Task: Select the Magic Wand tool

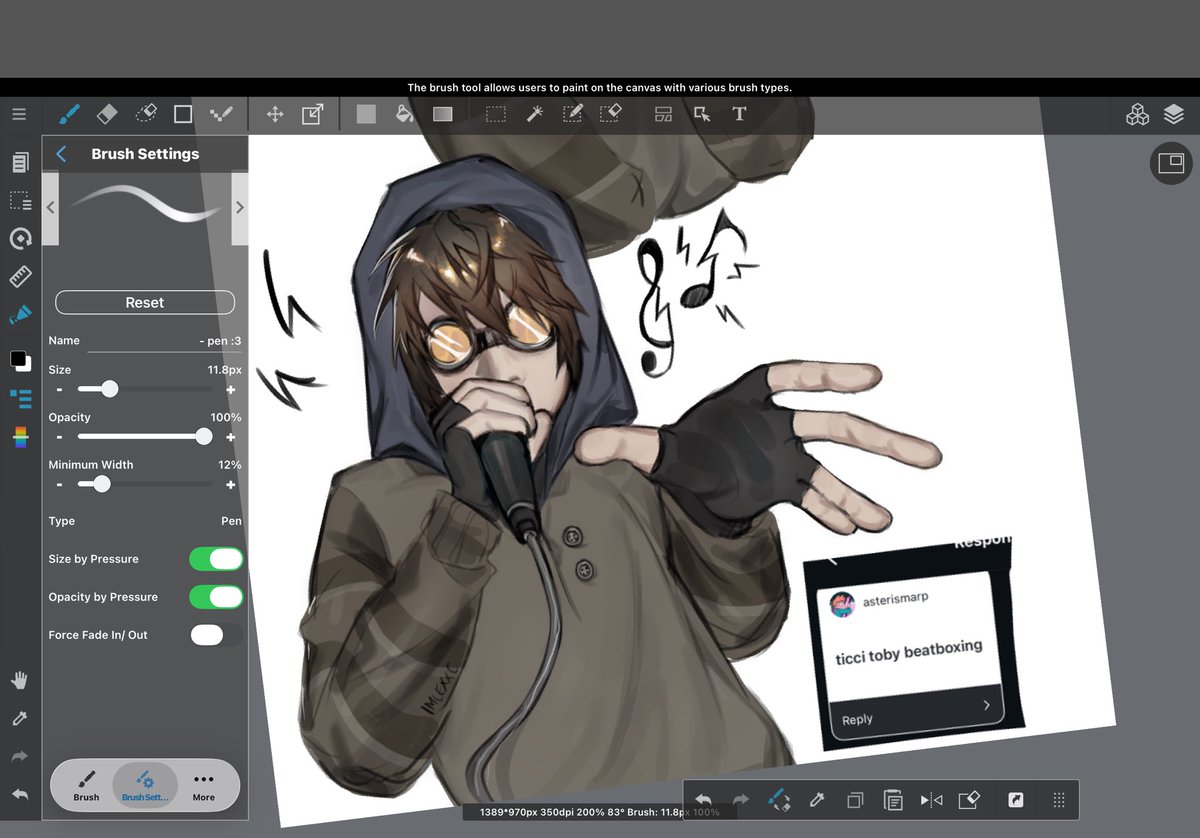Action: pyautogui.click(x=534, y=114)
